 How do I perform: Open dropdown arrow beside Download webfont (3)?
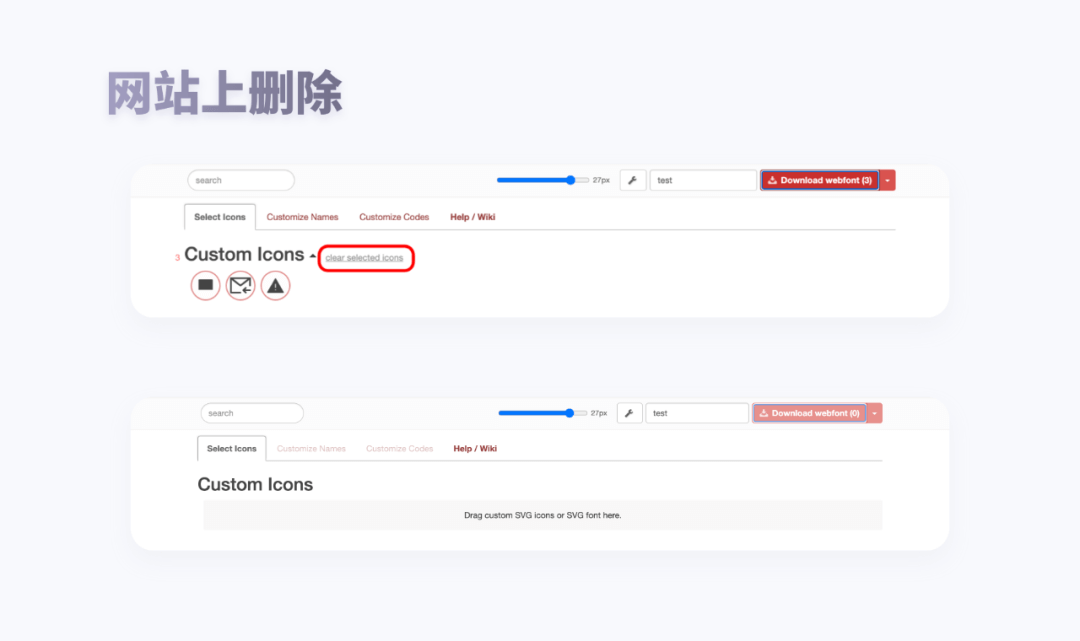click(888, 180)
